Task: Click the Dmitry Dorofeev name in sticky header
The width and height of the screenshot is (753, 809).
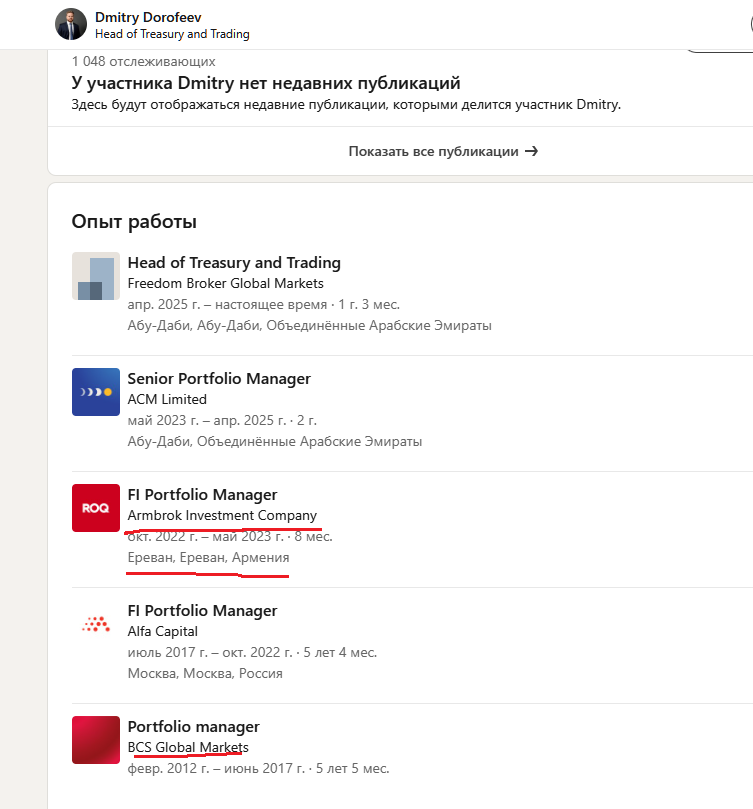Action: [148, 17]
